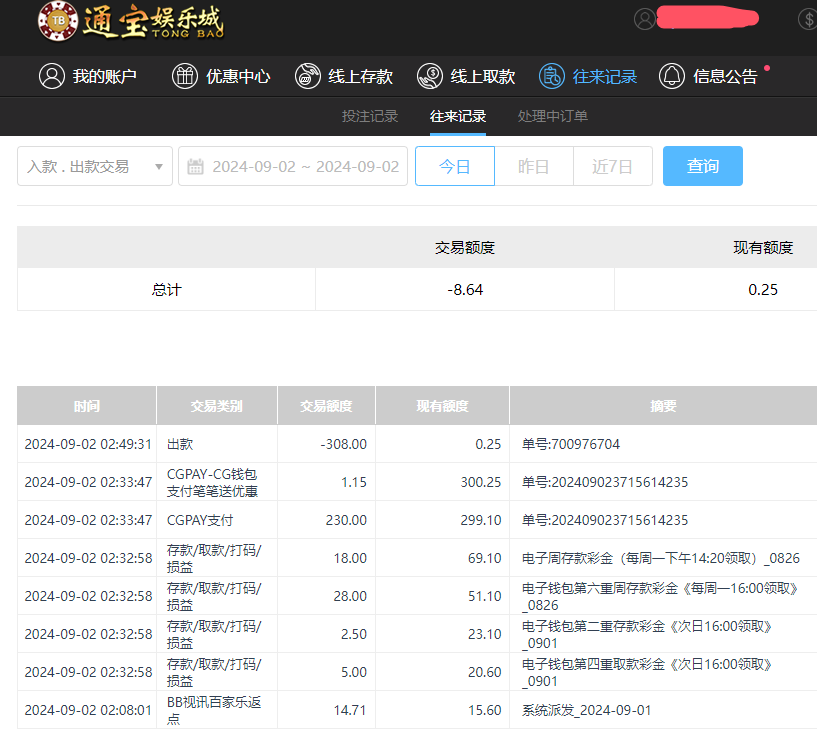Select the 总计 summary cell
This screenshot has width=817, height=729.
(165, 289)
